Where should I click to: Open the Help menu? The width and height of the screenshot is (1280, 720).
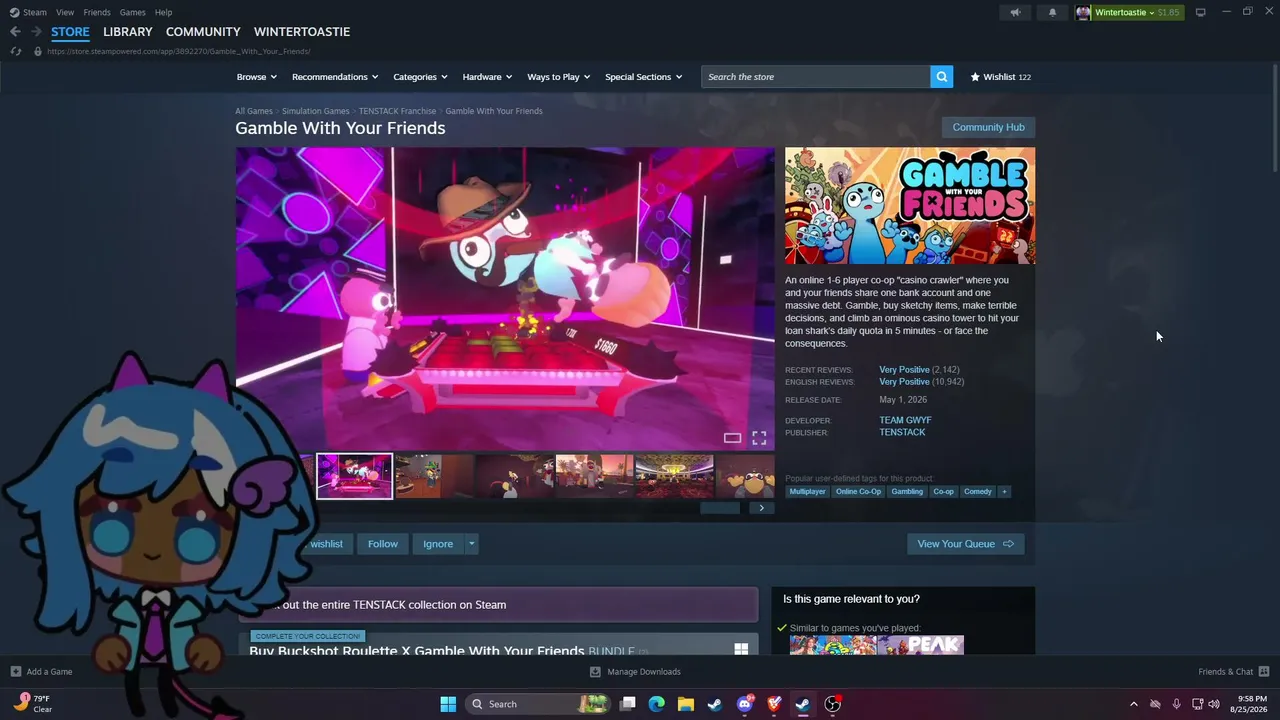tap(163, 12)
